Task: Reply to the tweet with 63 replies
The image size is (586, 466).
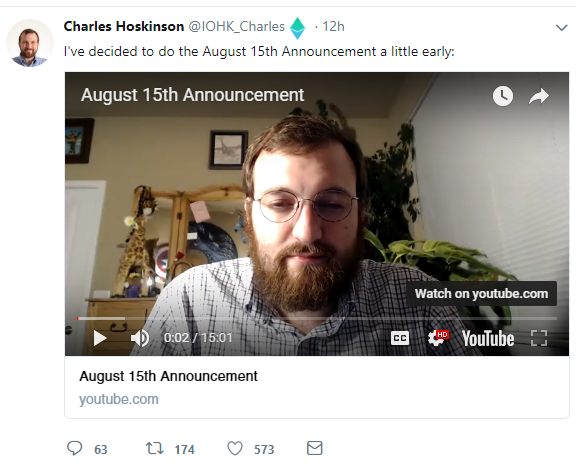Action: (x=74, y=448)
